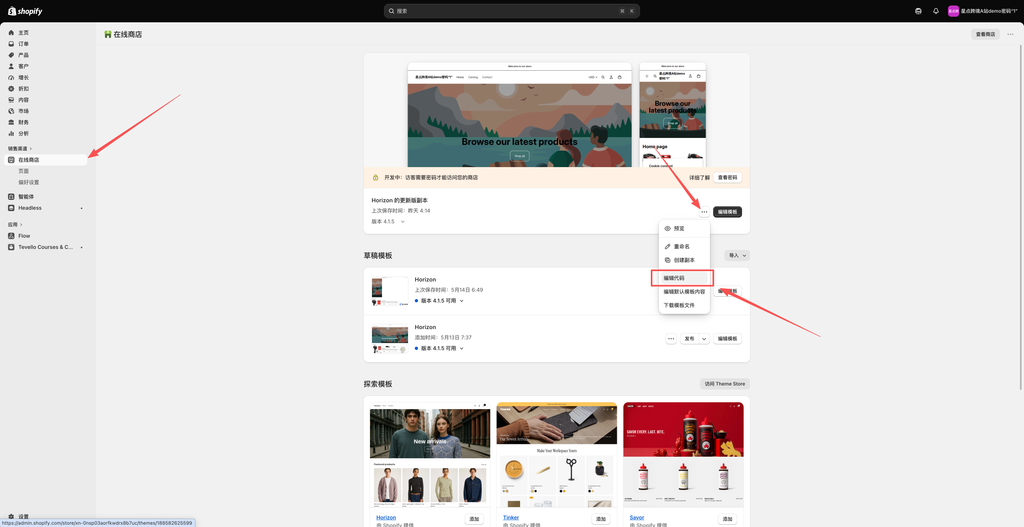Select 在线商店 online store in sidebar
This screenshot has height=527, width=1024.
point(45,159)
